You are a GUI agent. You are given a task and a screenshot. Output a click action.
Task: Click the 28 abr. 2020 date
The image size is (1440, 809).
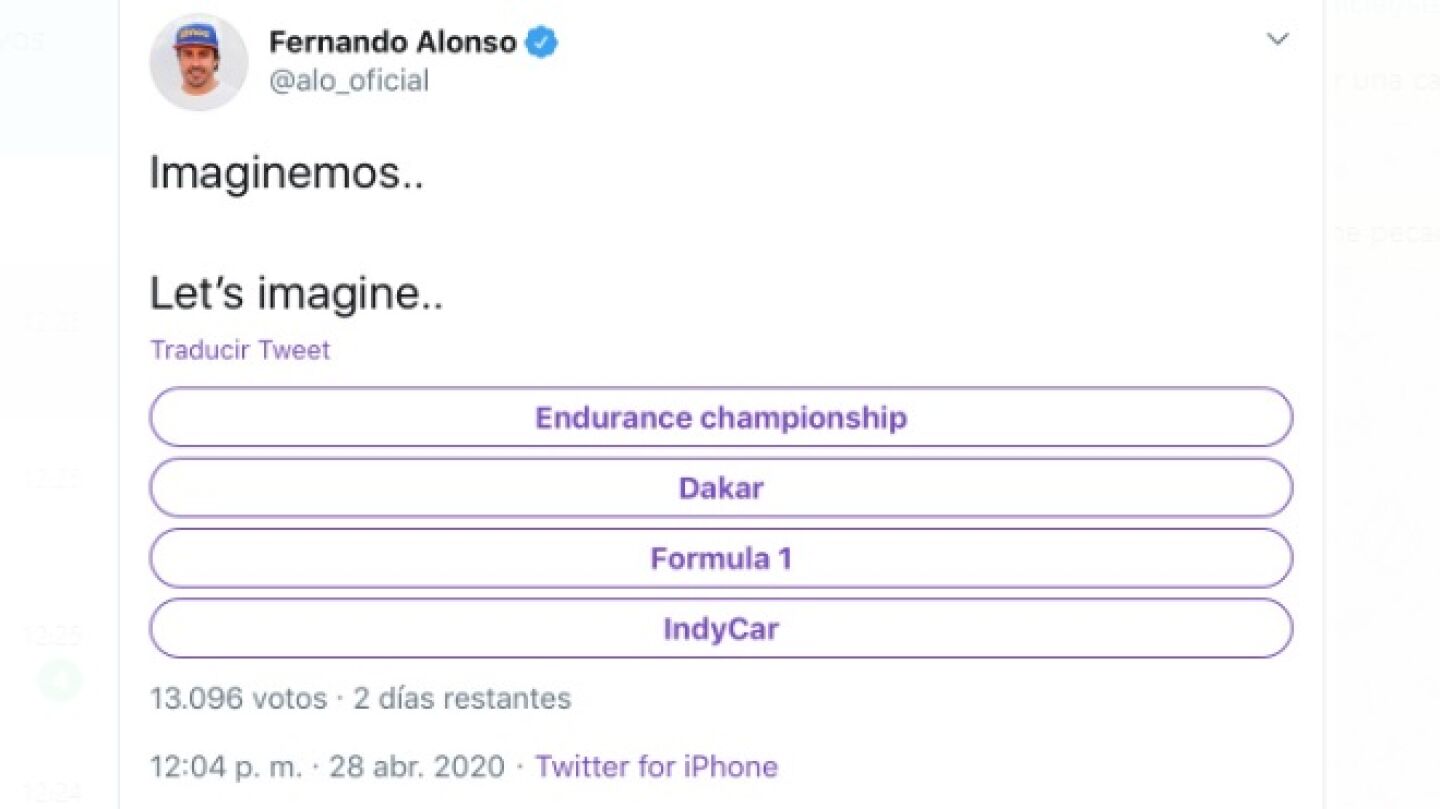click(x=417, y=767)
